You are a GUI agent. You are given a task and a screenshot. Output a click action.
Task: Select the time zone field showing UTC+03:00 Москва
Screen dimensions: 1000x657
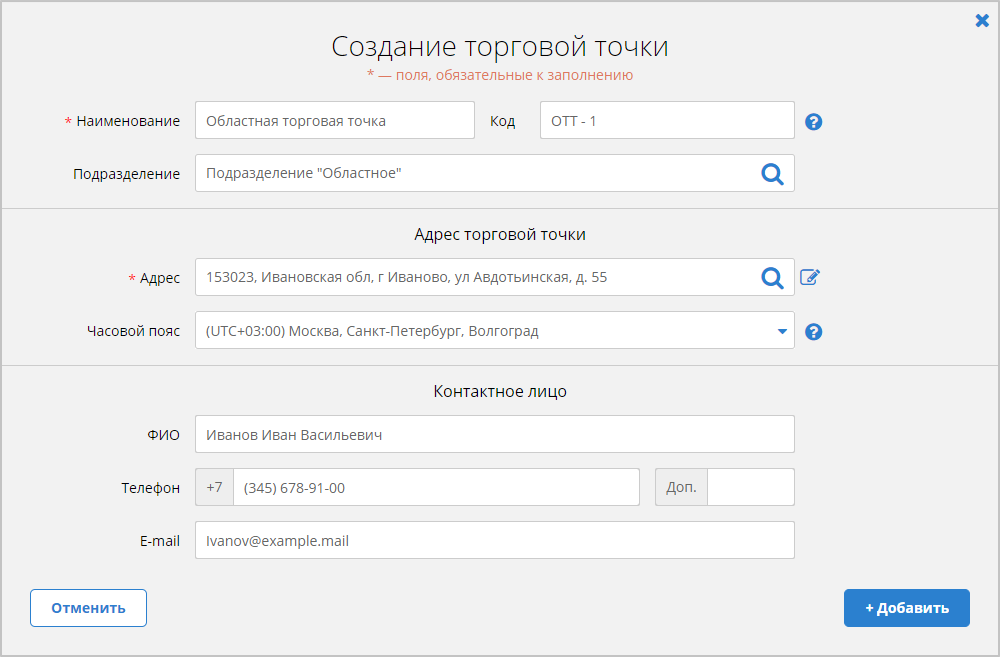(x=480, y=331)
